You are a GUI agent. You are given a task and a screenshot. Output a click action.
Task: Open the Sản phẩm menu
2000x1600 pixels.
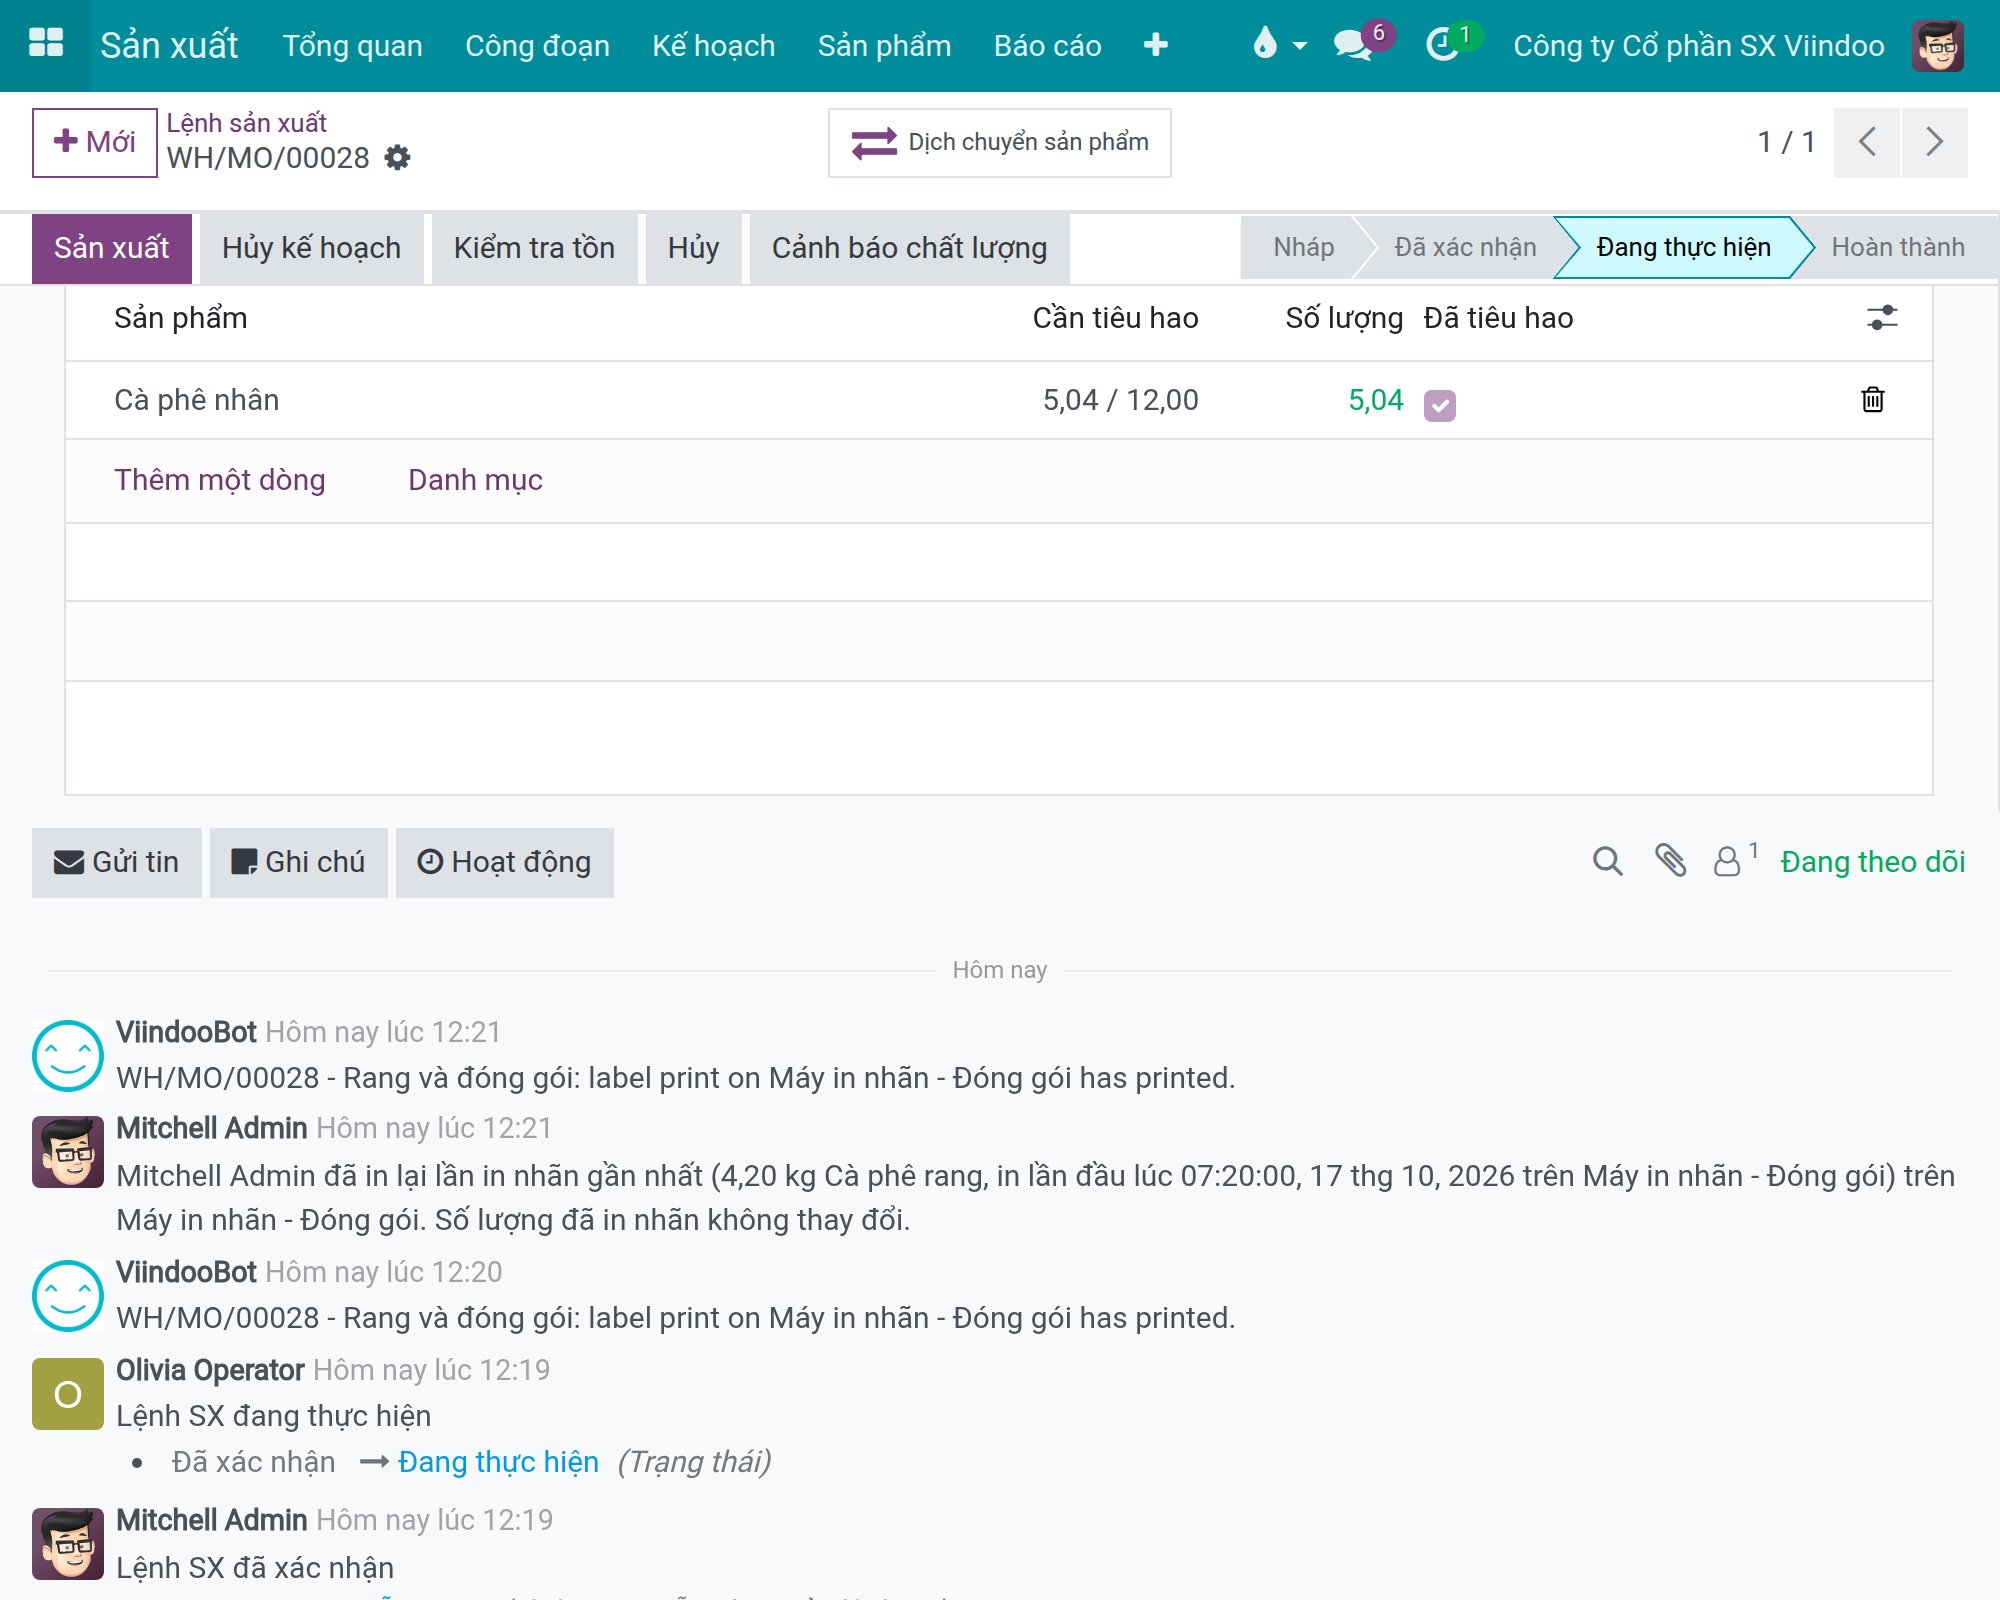(x=885, y=46)
